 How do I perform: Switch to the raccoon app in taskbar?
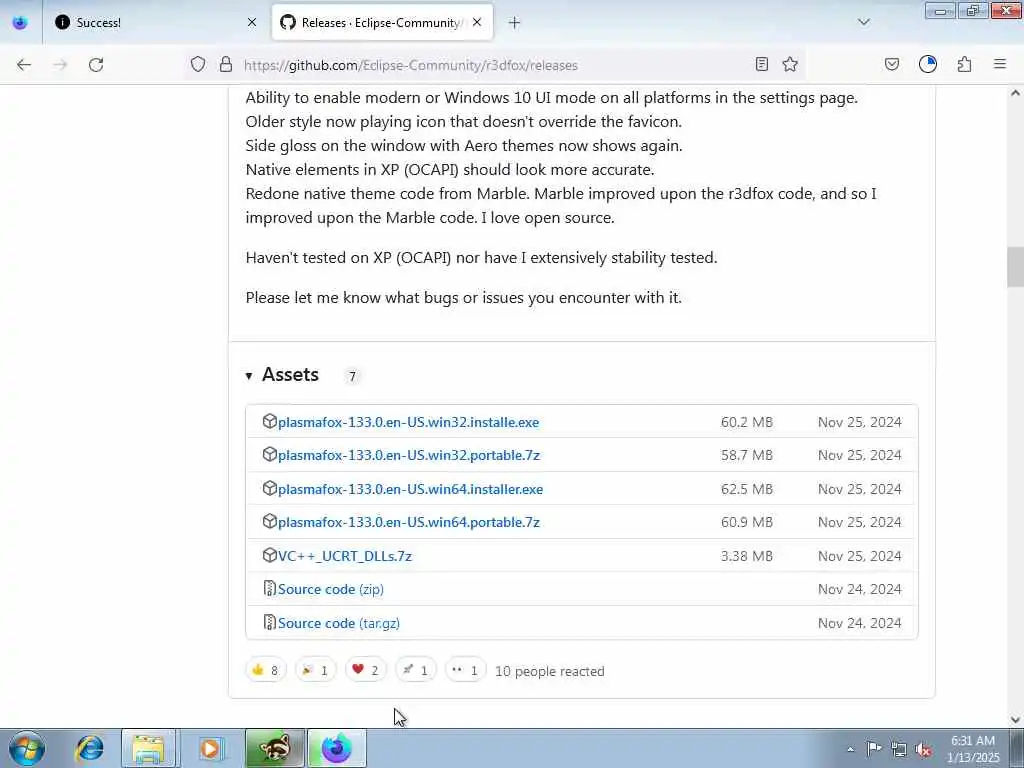click(x=274, y=748)
